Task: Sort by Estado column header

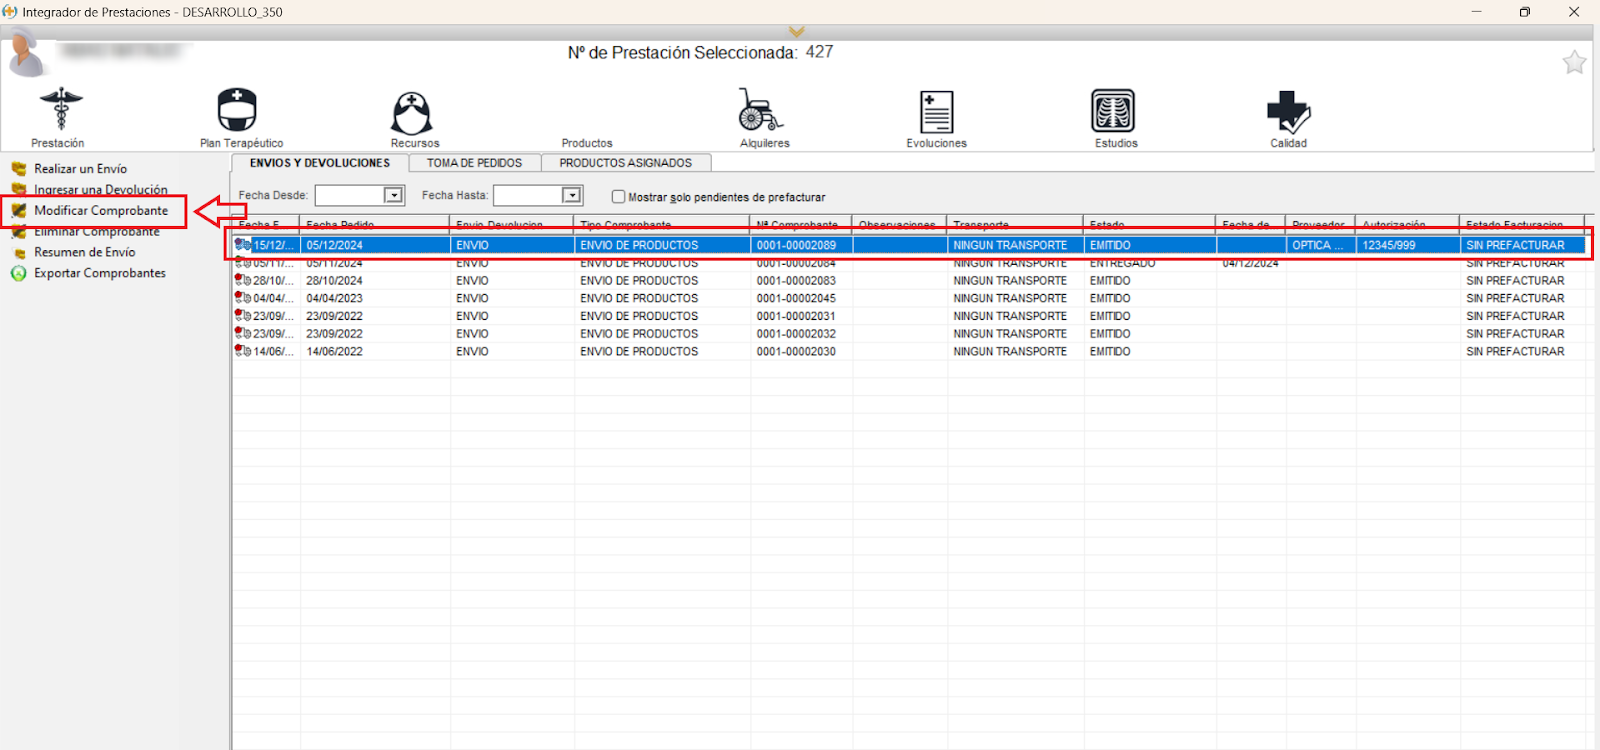Action: coord(1150,224)
